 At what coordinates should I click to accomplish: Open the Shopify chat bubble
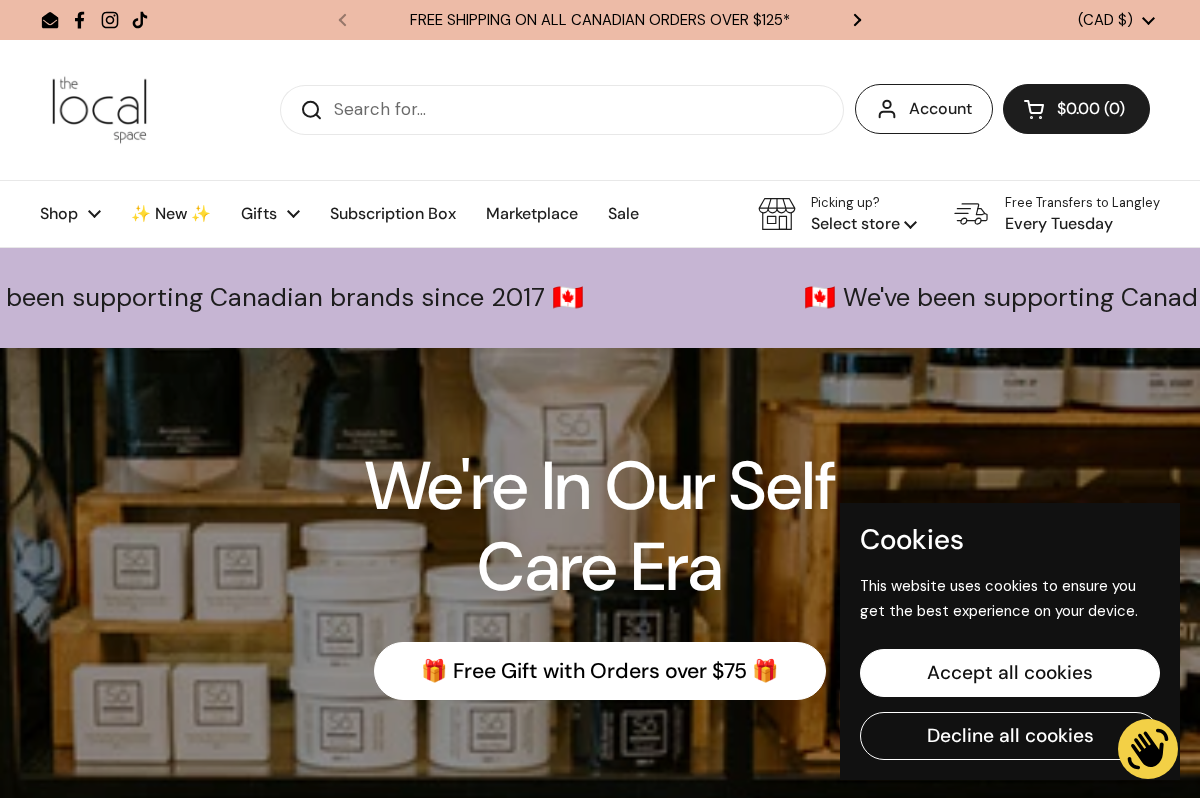[1147, 749]
